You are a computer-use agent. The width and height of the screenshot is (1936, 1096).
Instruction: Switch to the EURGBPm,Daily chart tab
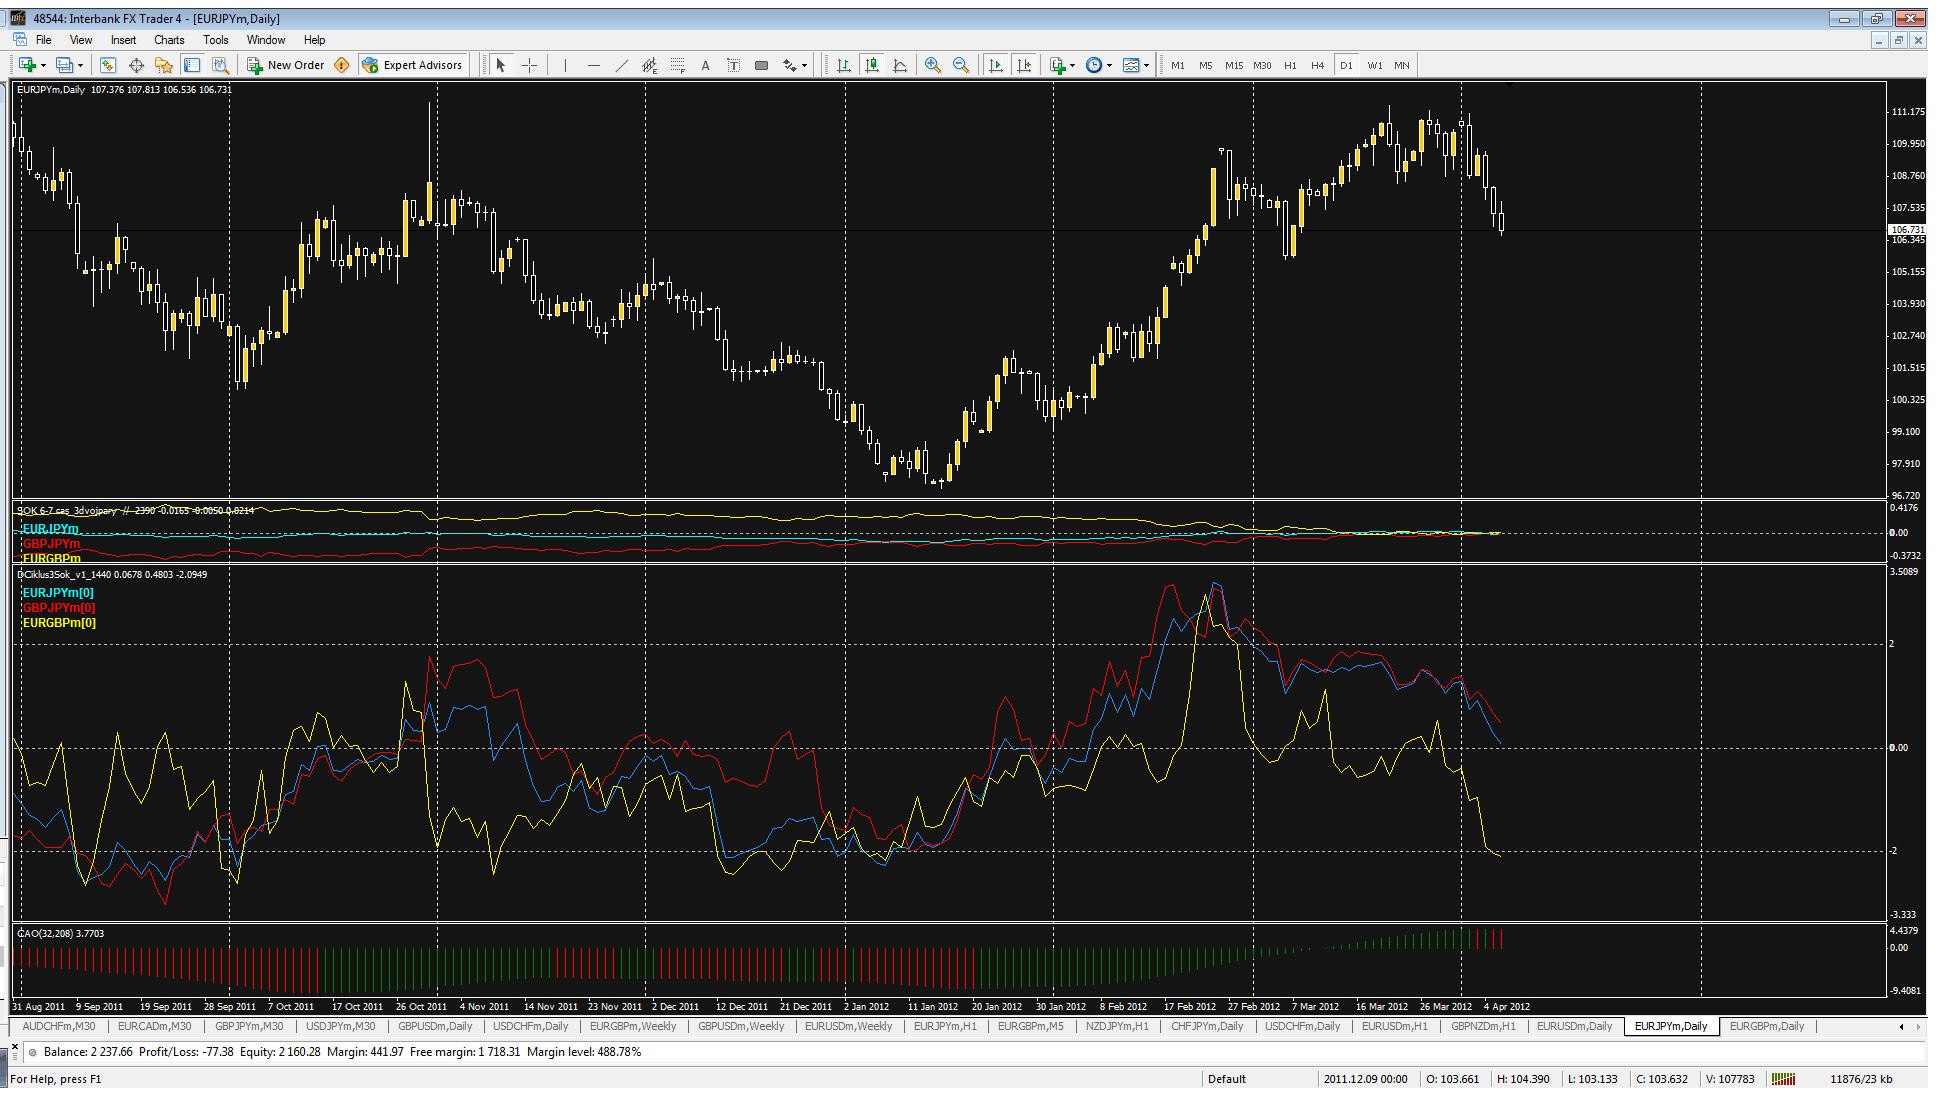1767,1026
